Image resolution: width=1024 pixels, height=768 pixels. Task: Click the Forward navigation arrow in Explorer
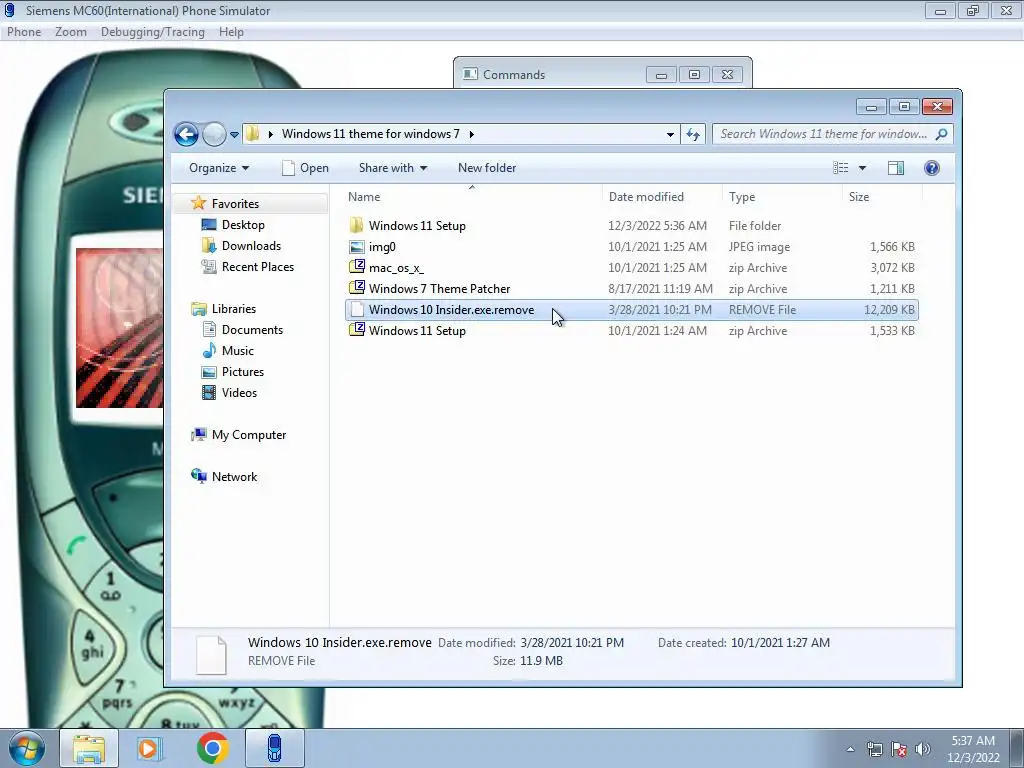(214, 135)
